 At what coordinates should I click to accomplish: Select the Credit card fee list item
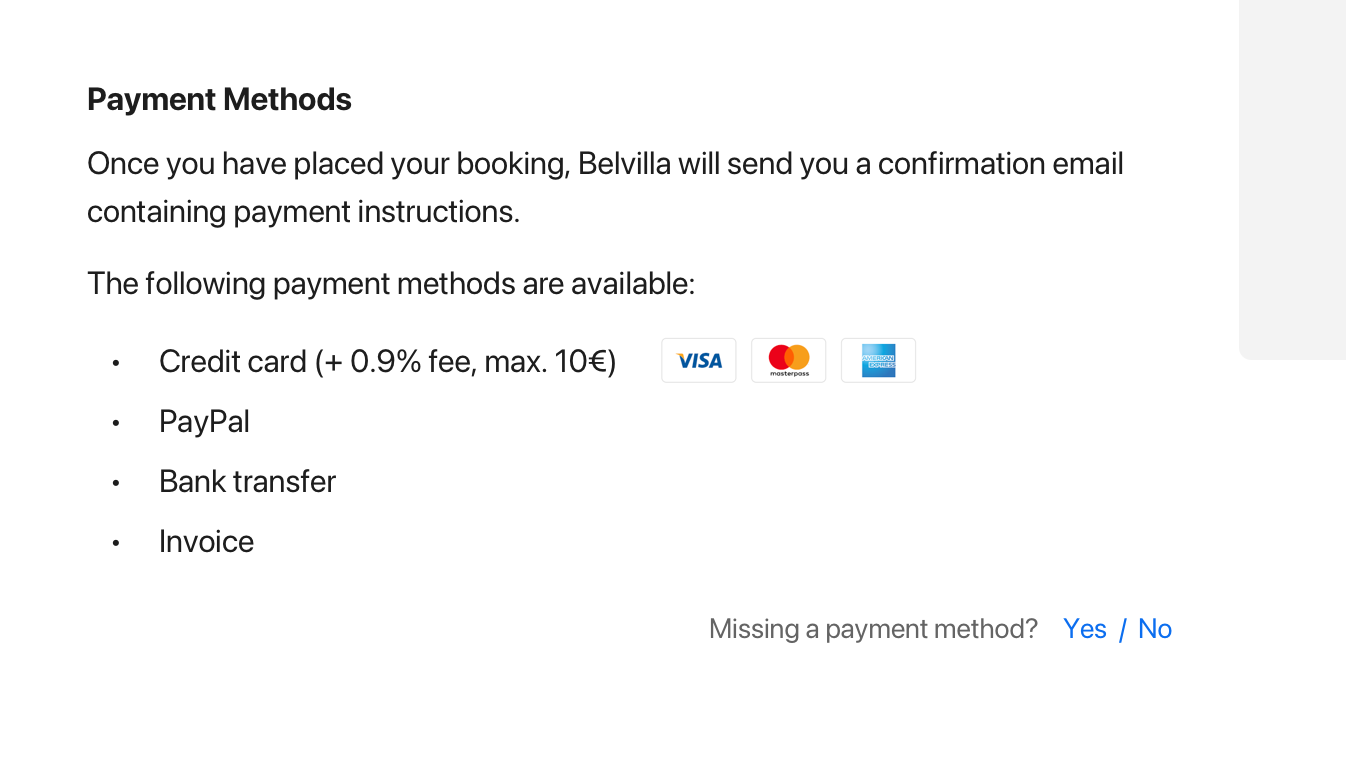coord(388,361)
